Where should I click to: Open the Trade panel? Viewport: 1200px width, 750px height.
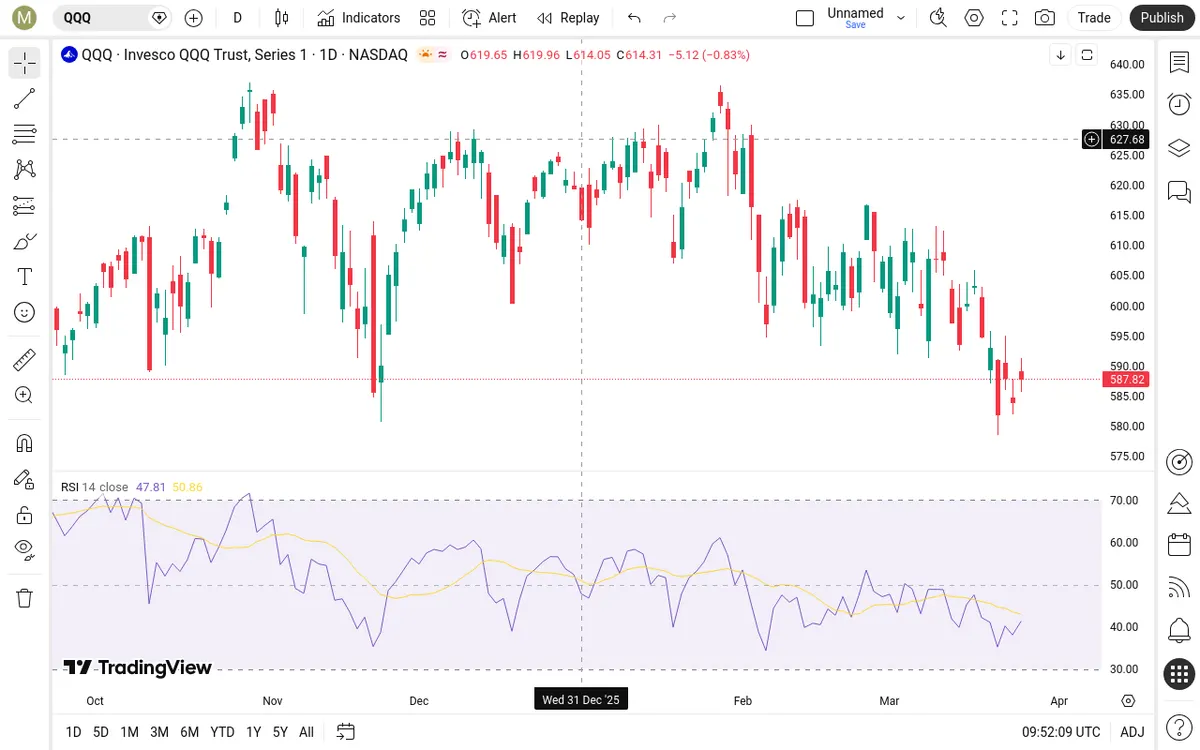click(1094, 18)
